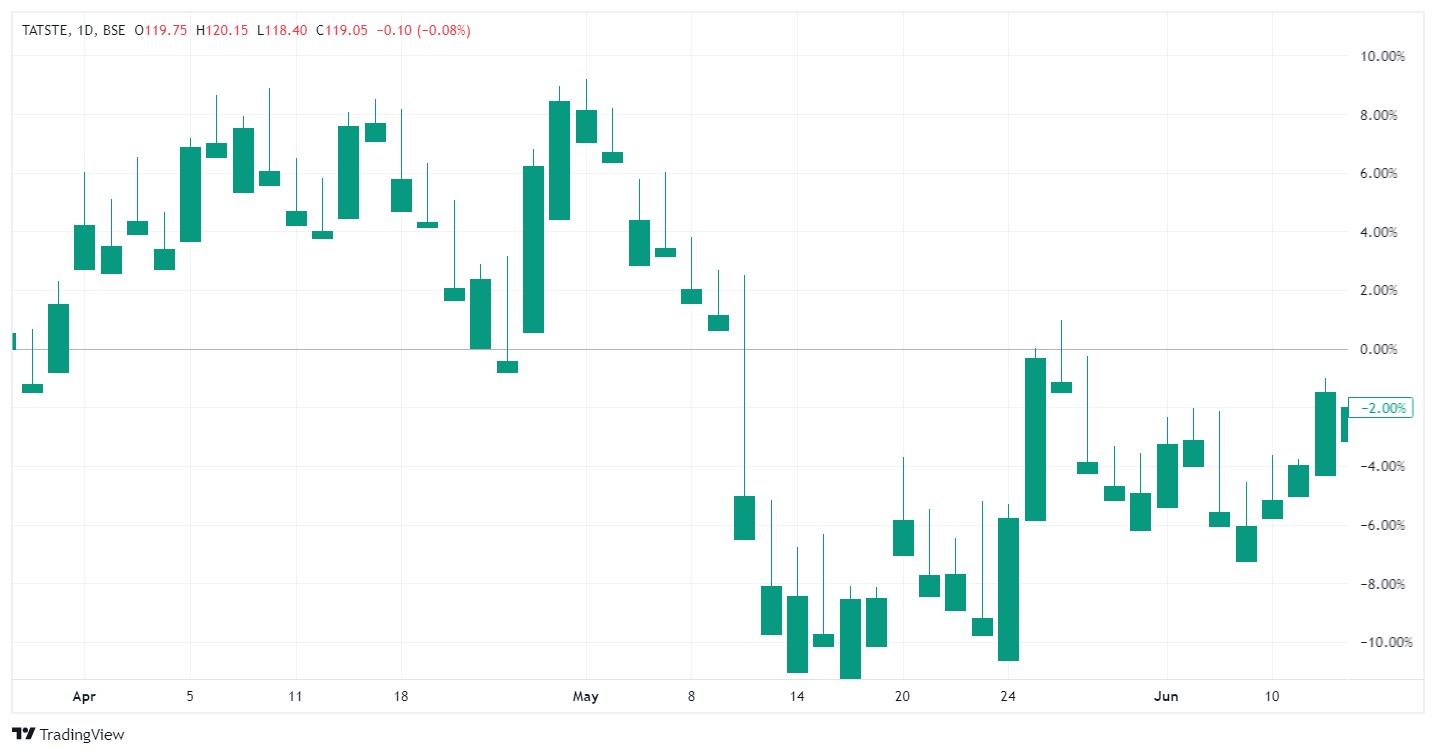This screenshot has width=1436, height=755.
Task: Click the TATSTE symbol name
Action: (x=44, y=31)
